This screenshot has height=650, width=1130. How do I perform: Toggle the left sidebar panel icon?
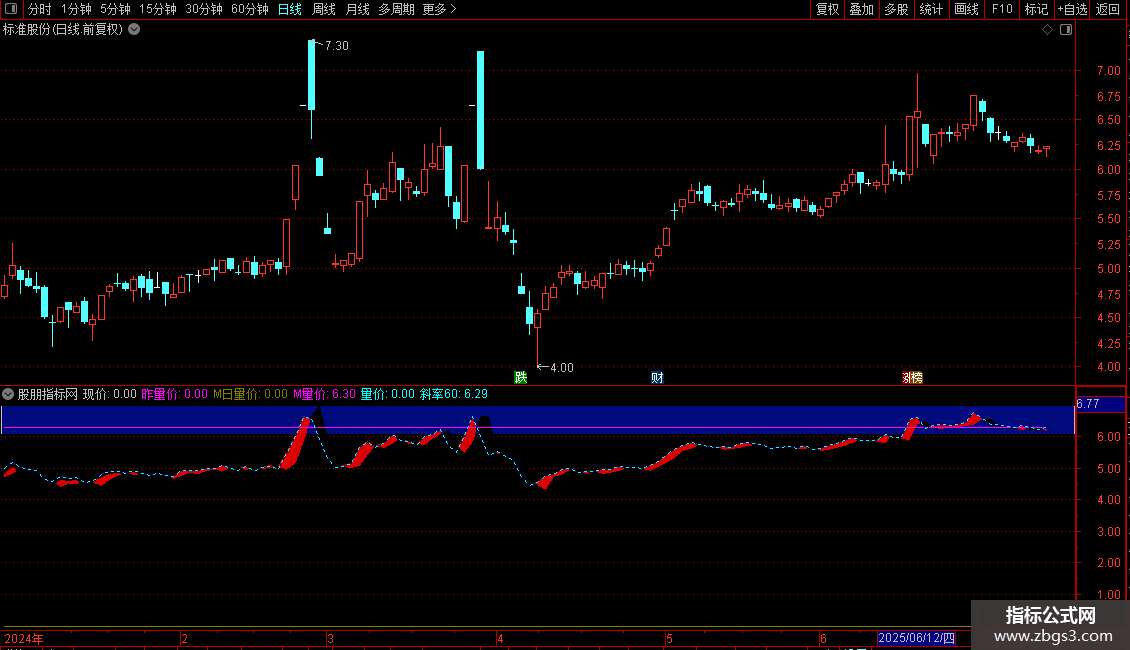point(11,9)
